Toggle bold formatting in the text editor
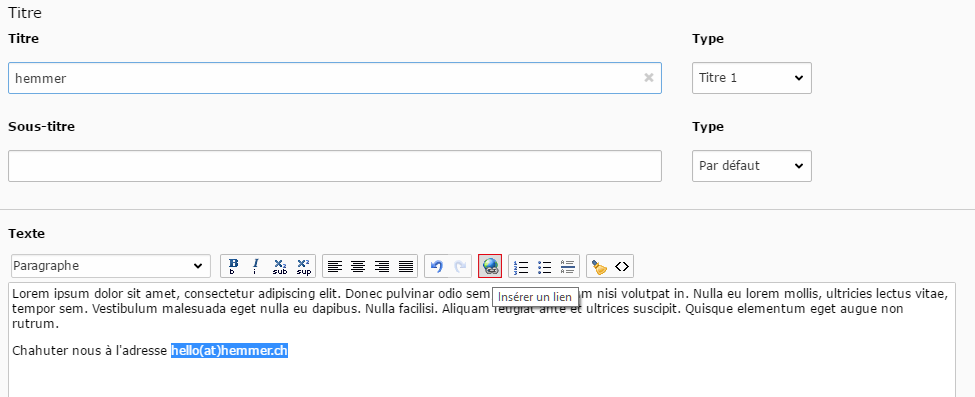The image size is (975, 397). (233, 266)
